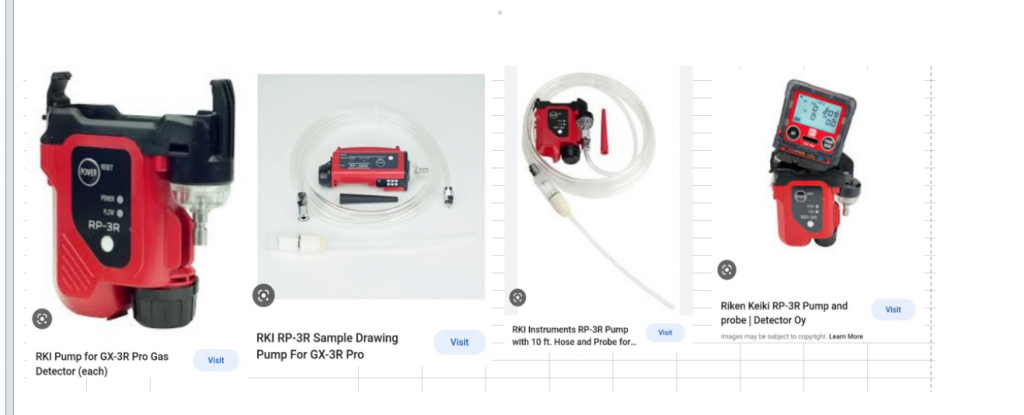Click the small gray dot at top center
The image size is (1024, 415).
[x=500, y=12]
